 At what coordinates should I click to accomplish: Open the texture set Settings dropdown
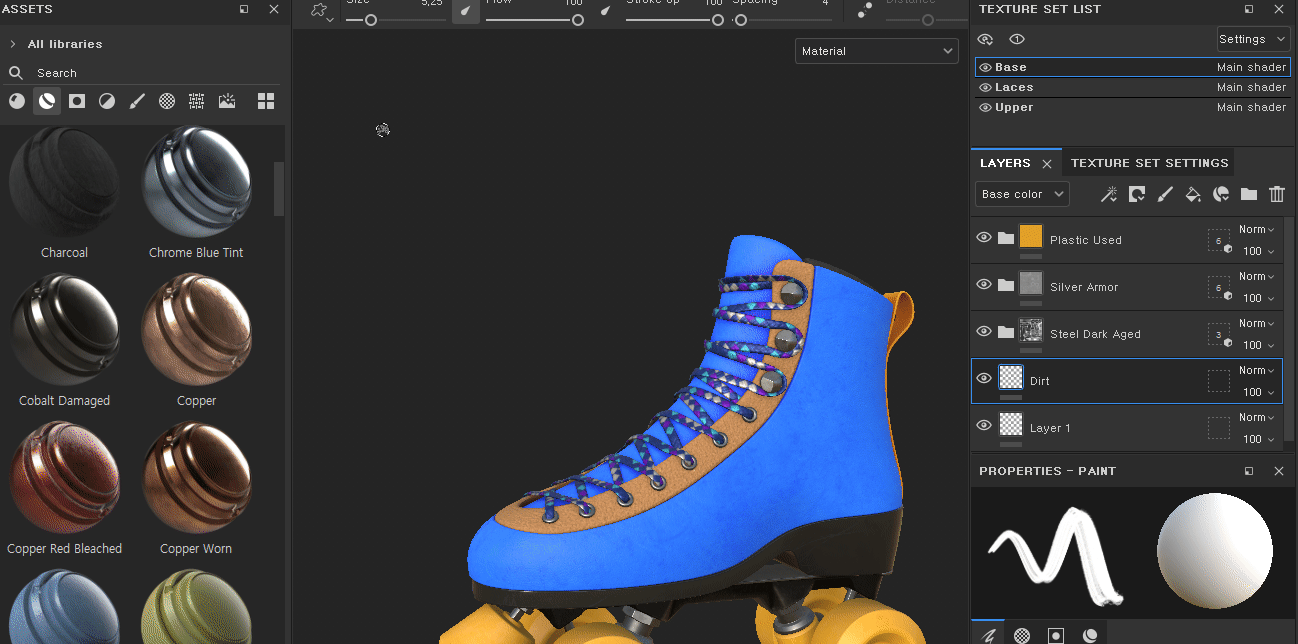point(1253,39)
